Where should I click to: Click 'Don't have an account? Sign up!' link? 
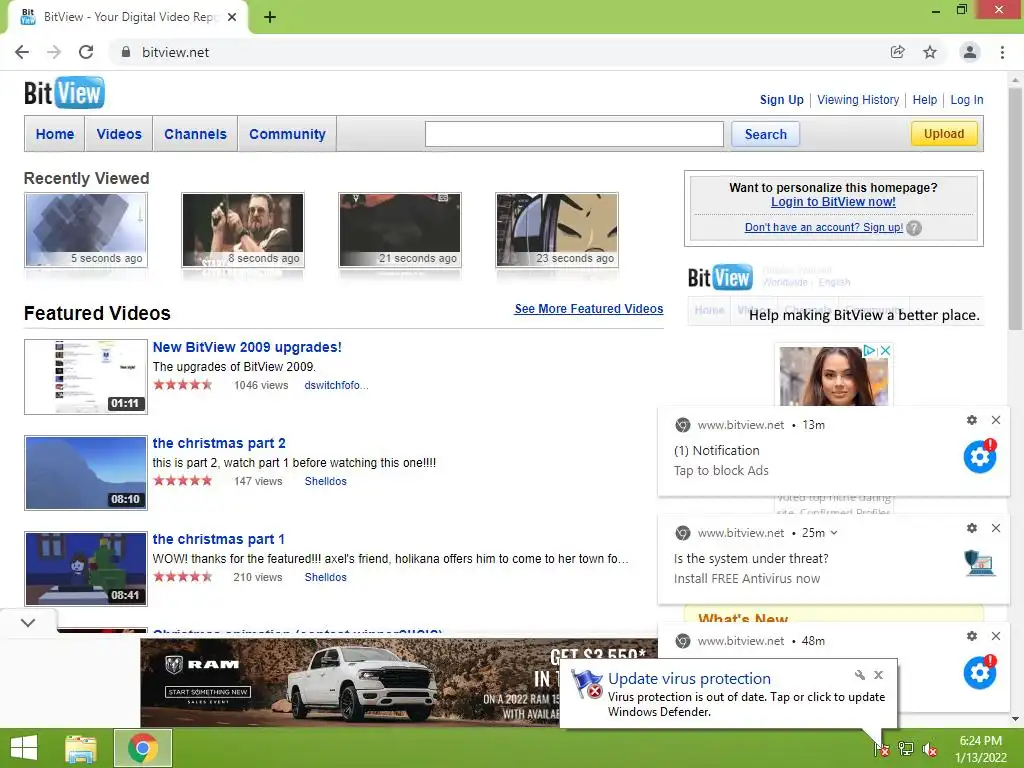[x=824, y=227]
